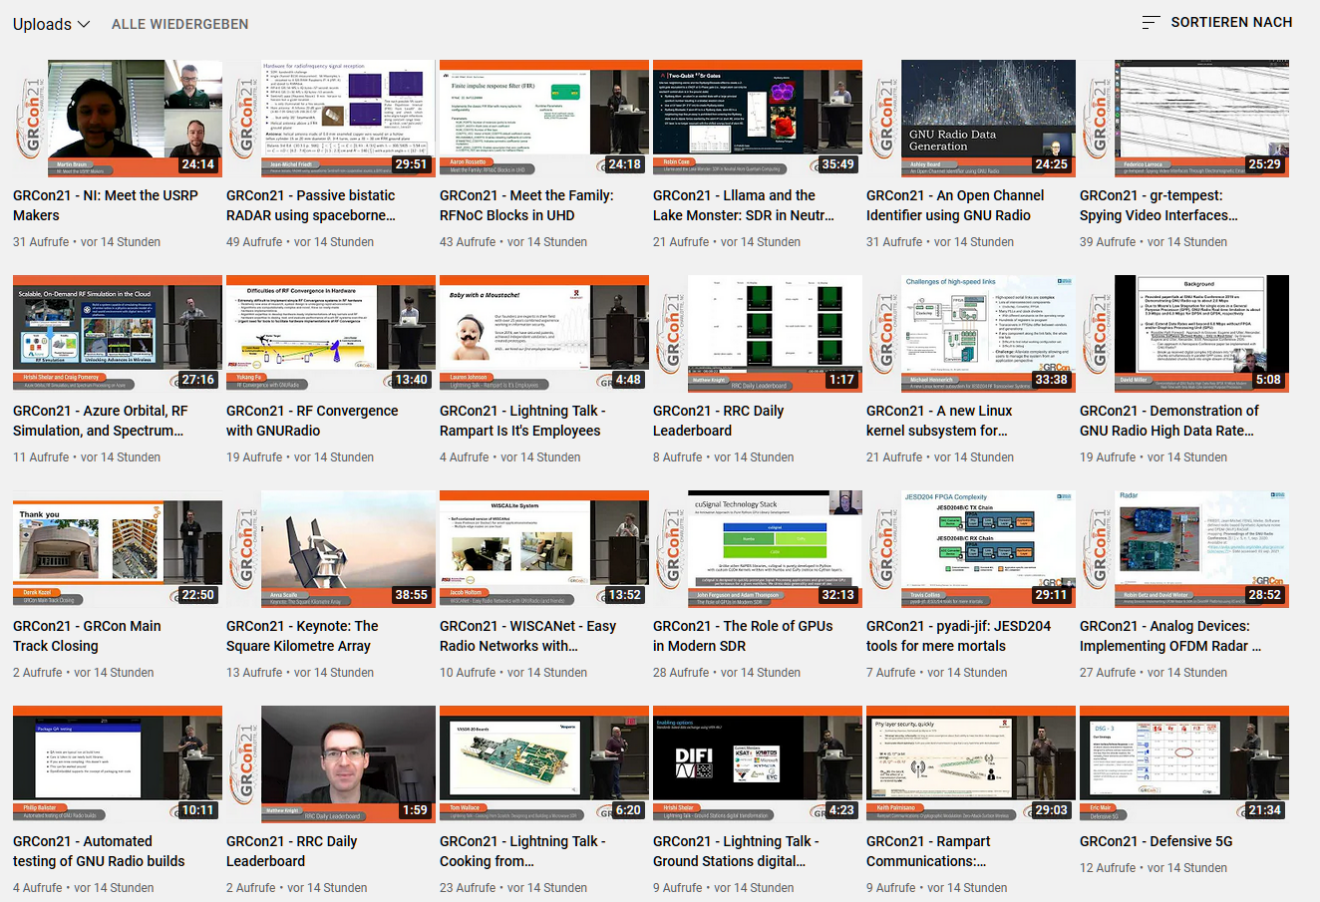This screenshot has height=902, width=1320.
Task: Click title 'GRCon21 - Demonstration of GNU Radio High Data Rate'
Action: coord(1169,420)
